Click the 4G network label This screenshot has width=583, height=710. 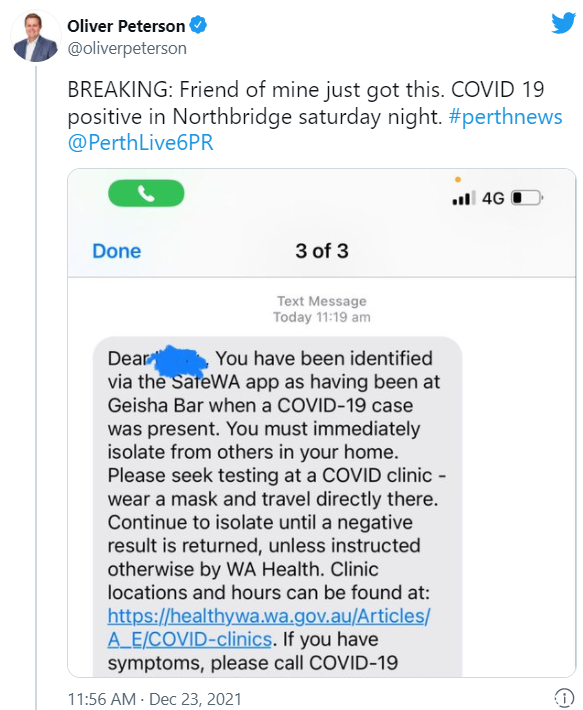coord(493,198)
